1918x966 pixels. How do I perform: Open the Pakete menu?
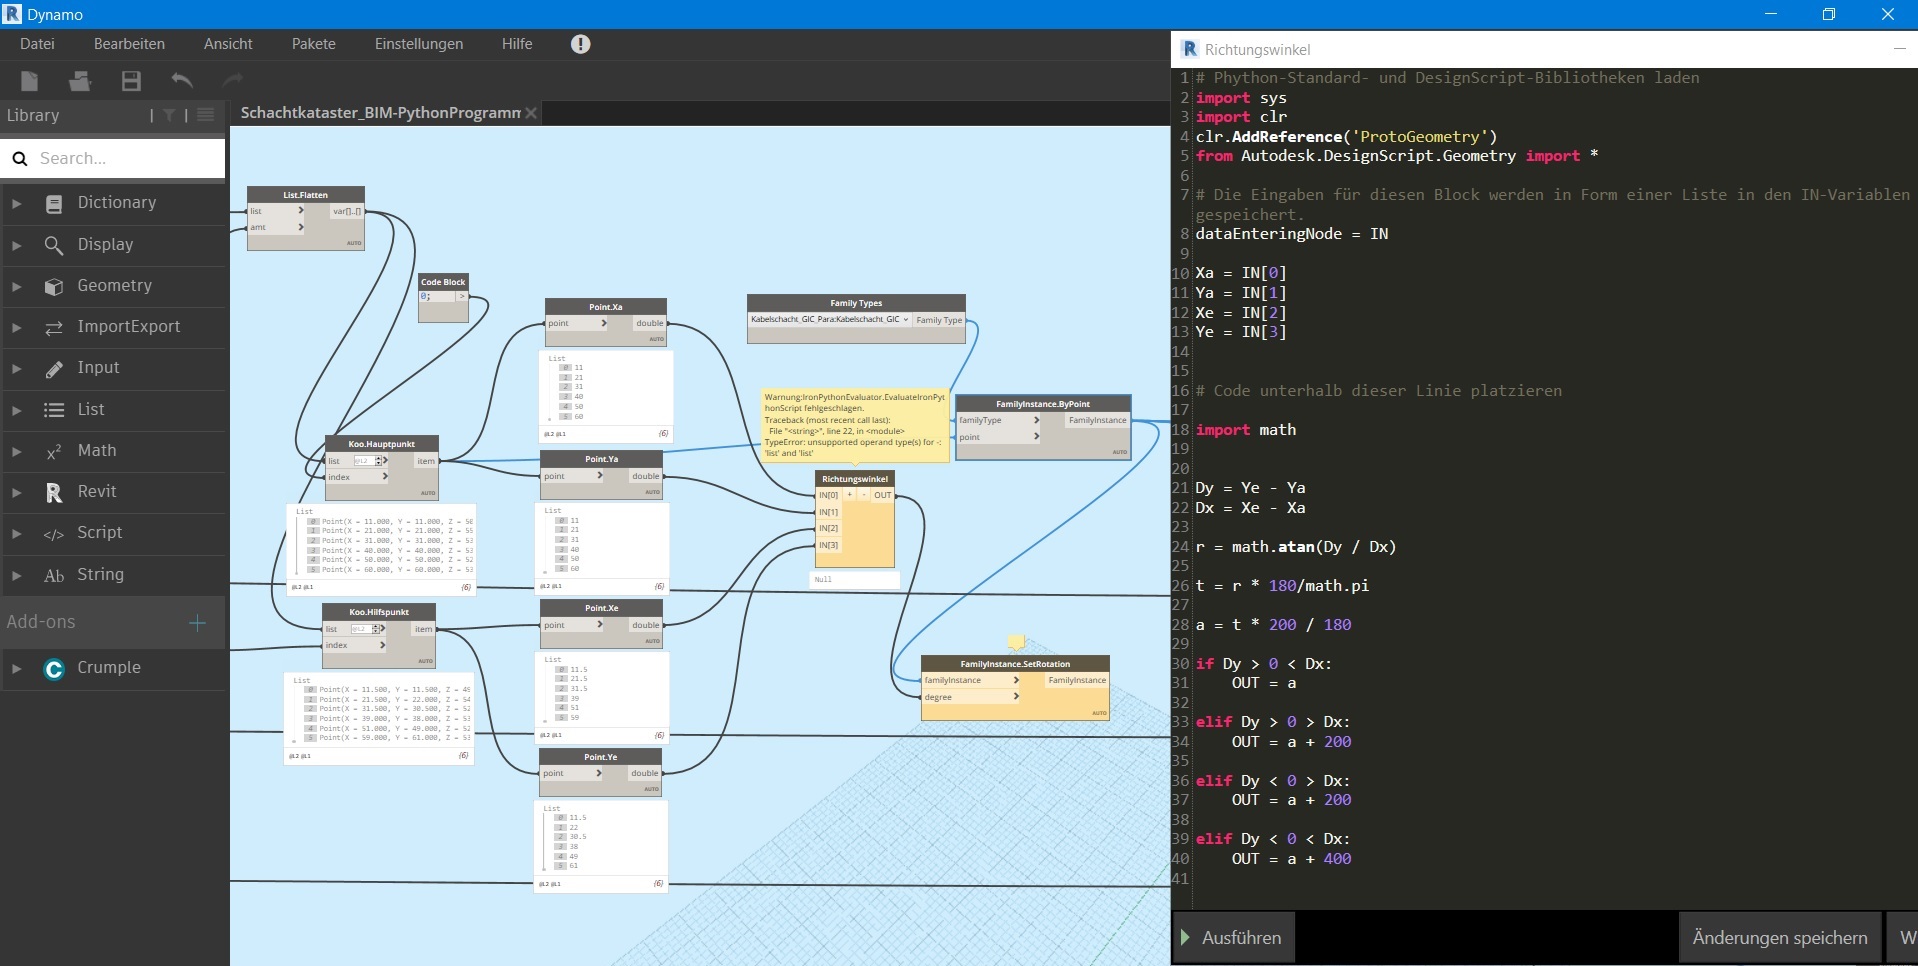click(313, 44)
